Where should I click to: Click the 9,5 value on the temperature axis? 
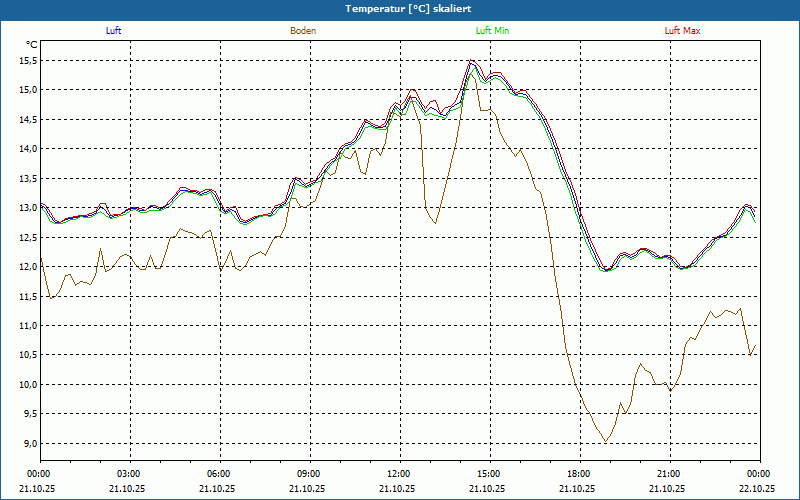coord(30,414)
